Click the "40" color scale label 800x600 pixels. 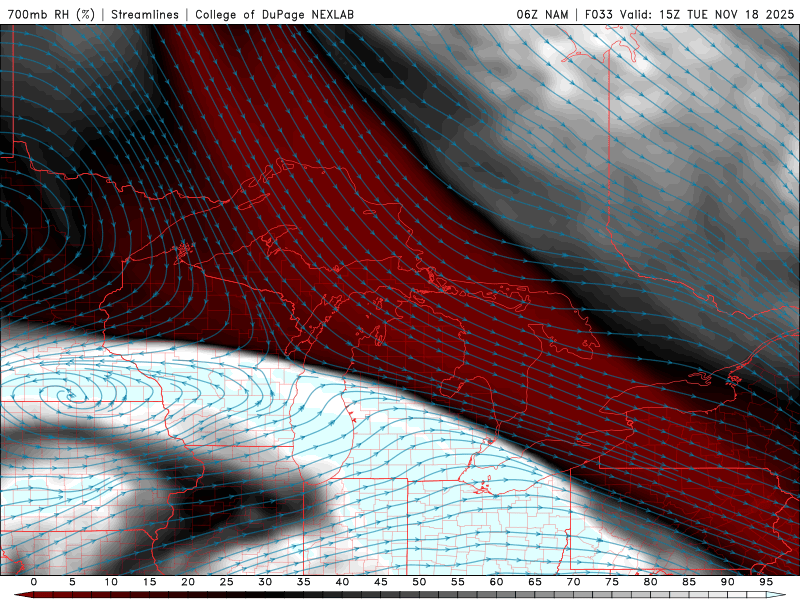click(342, 582)
